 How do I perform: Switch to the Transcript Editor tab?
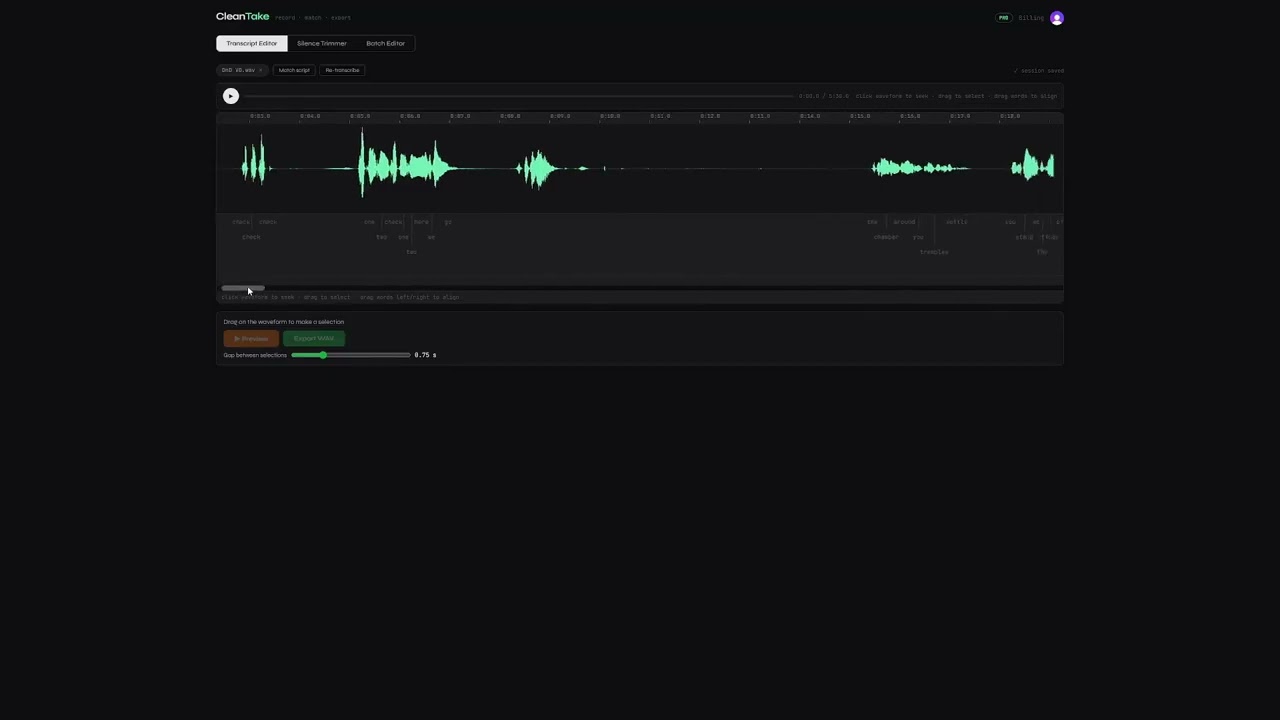(252, 43)
